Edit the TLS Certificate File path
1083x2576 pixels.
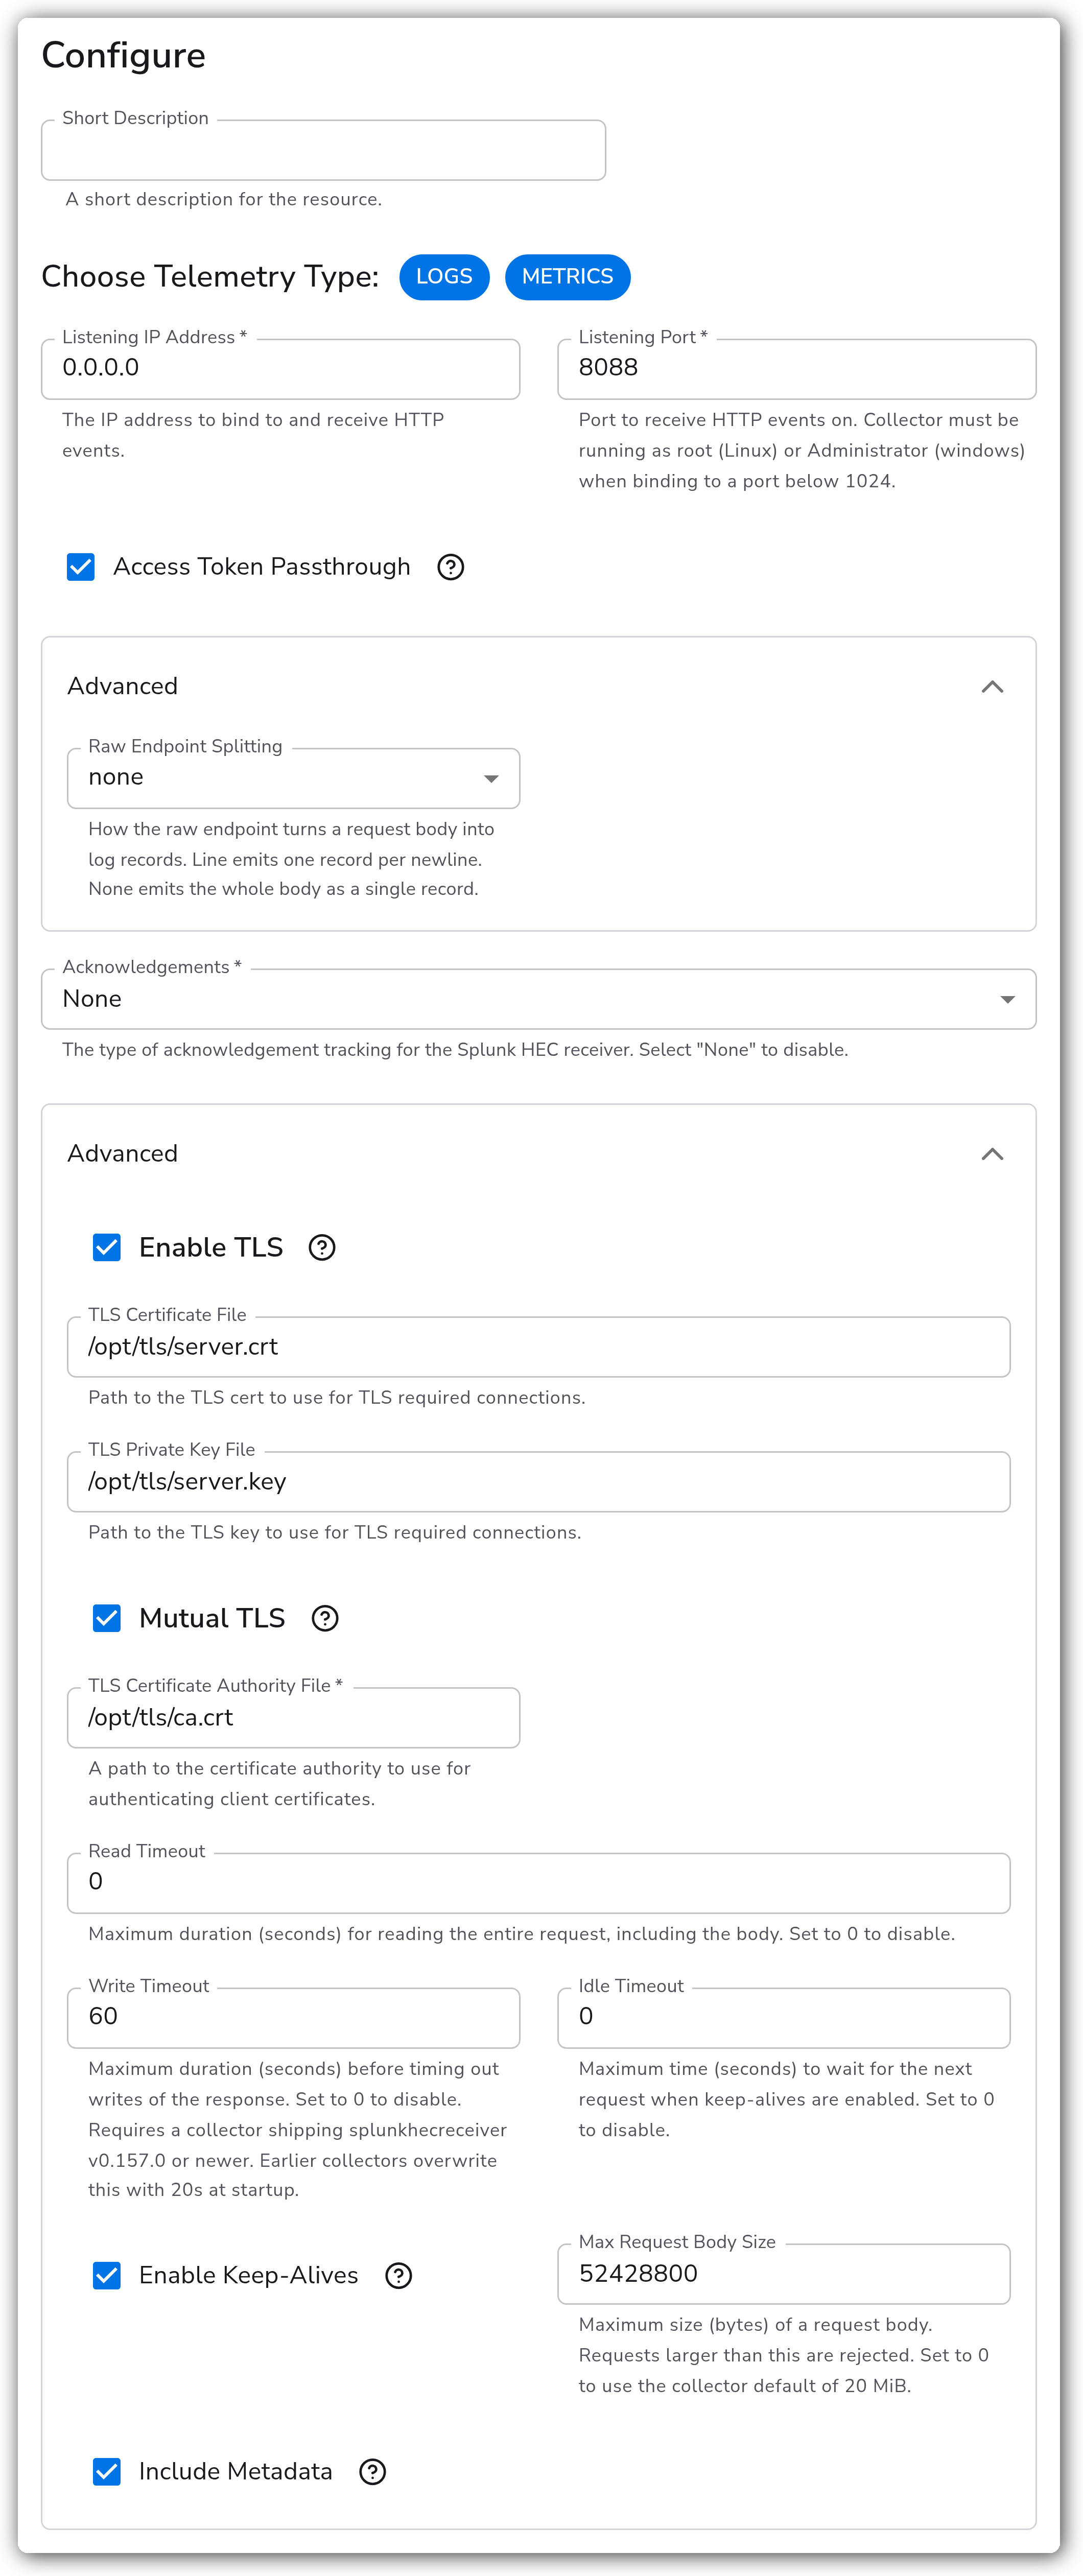tap(538, 1347)
